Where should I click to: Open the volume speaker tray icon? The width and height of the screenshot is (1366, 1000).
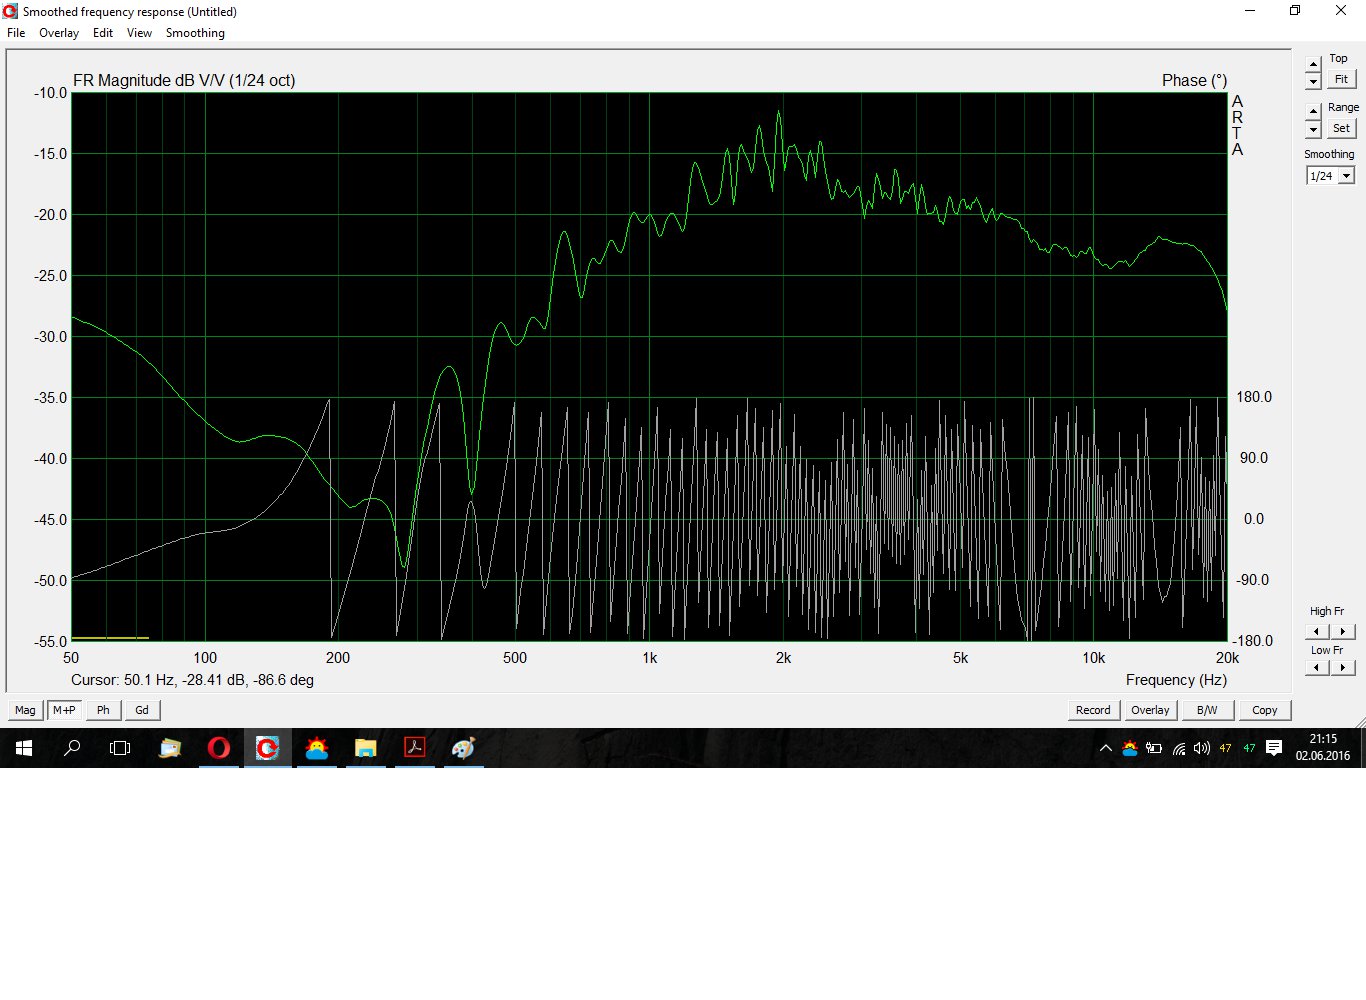point(1202,748)
